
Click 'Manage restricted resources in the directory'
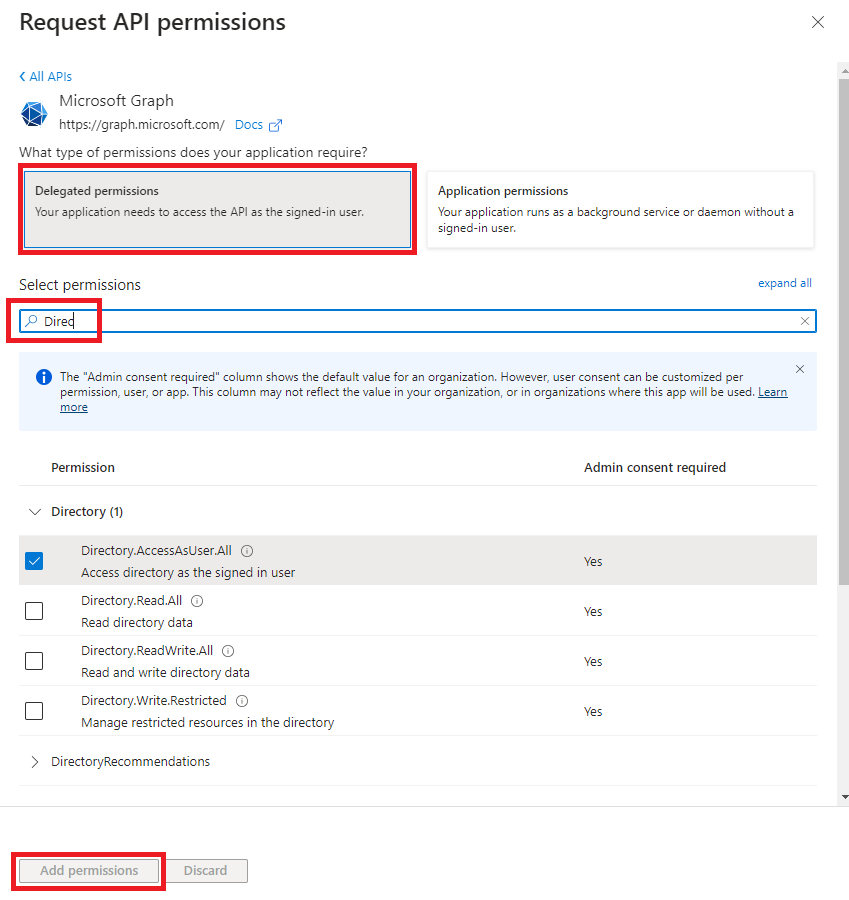point(207,723)
